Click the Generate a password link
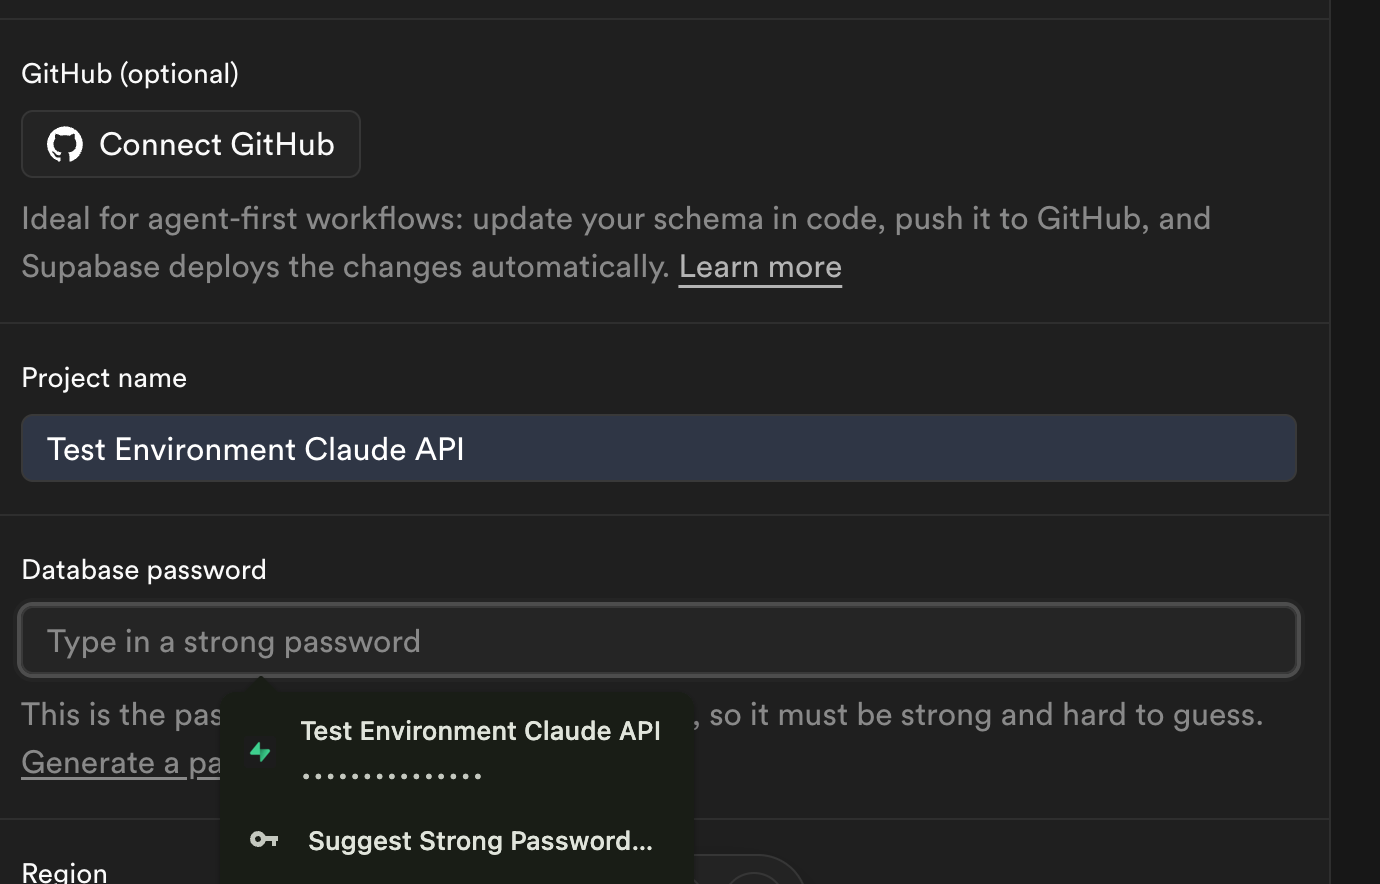The height and width of the screenshot is (884, 1380). click(121, 763)
